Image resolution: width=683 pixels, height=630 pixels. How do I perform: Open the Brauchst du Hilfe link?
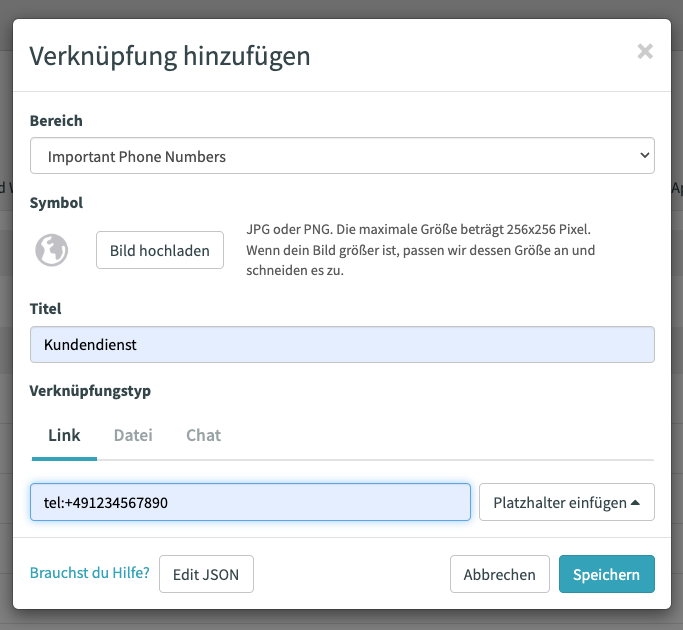pos(90,573)
